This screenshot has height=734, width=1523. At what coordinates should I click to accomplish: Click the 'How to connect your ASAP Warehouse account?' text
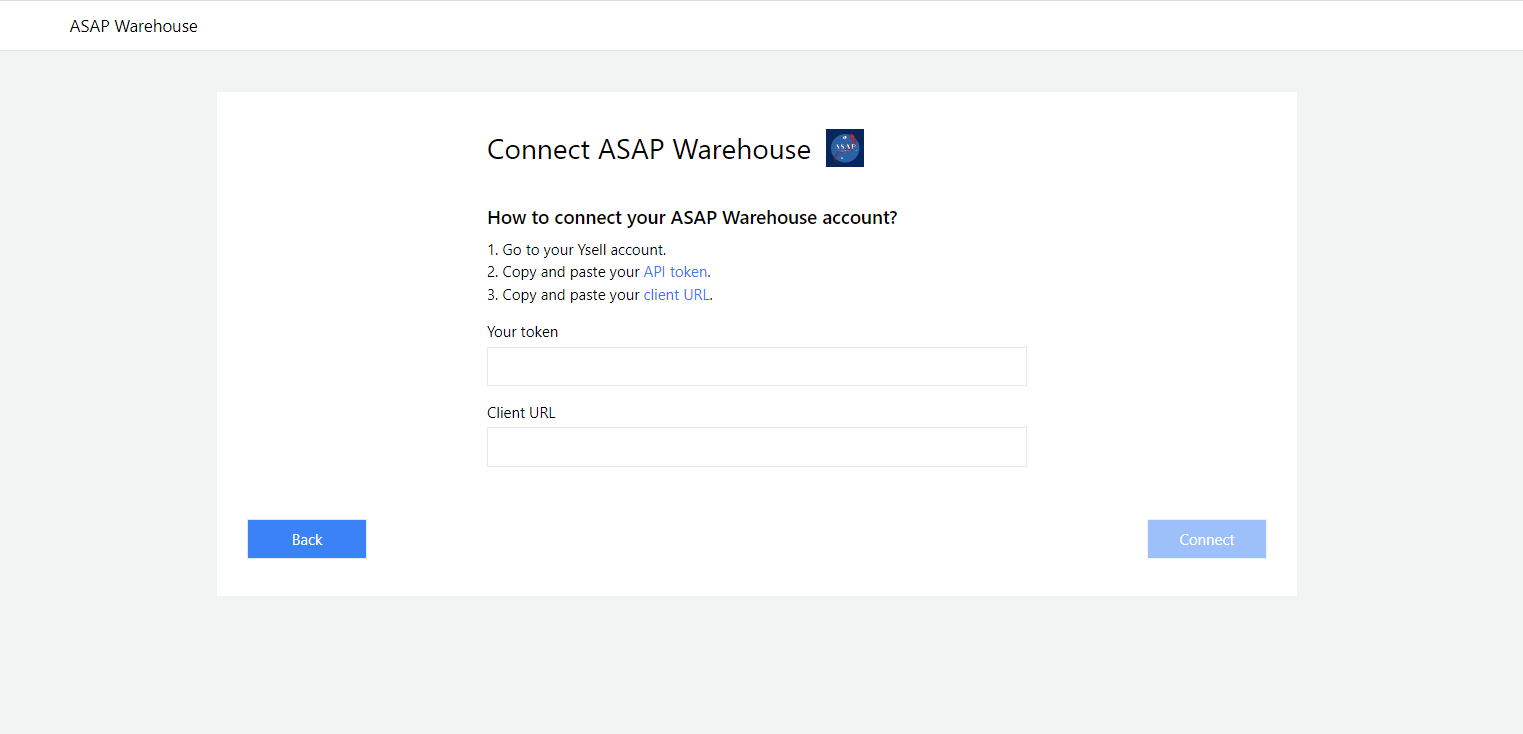coord(692,218)
